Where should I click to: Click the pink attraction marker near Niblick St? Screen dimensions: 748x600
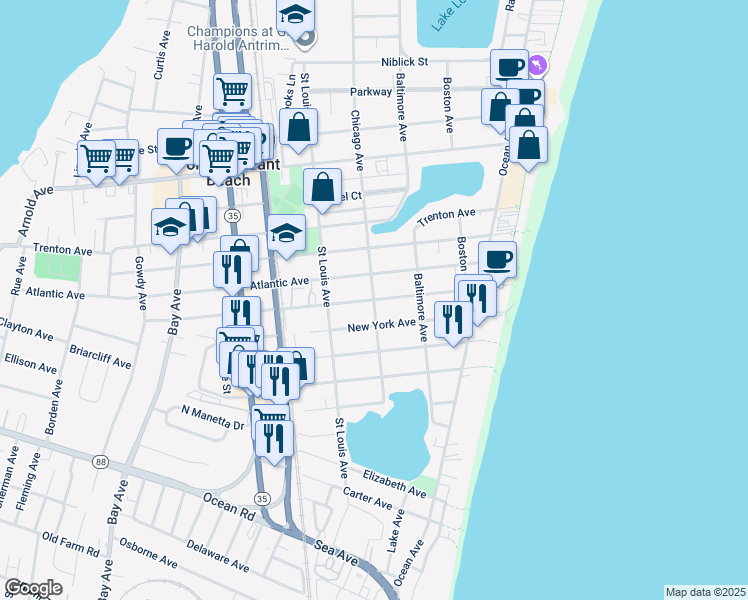[x=539, y=65]
